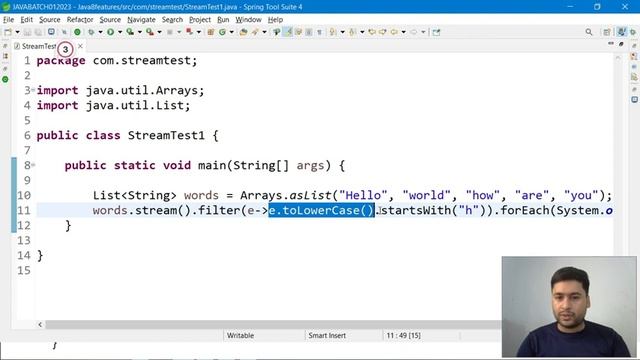Toggle the highlighted editor toggle button

click(288, 32)
